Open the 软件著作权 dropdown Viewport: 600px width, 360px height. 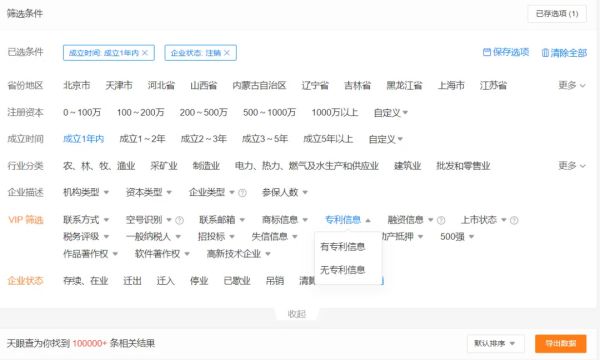coord(162,254)
